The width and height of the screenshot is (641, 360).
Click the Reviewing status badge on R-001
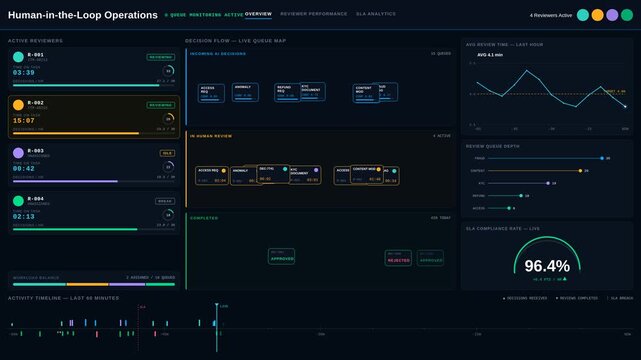click(161, 57)
